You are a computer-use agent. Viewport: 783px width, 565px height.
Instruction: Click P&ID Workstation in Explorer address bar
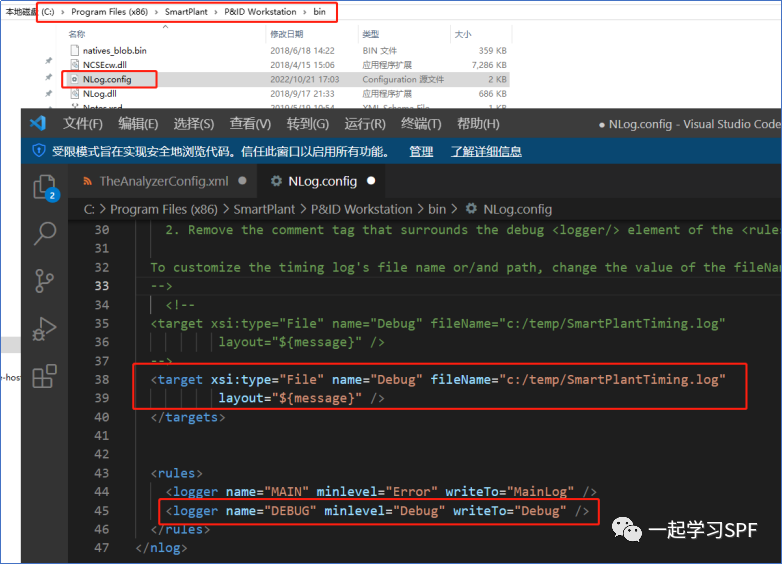[x=260, y=11]
